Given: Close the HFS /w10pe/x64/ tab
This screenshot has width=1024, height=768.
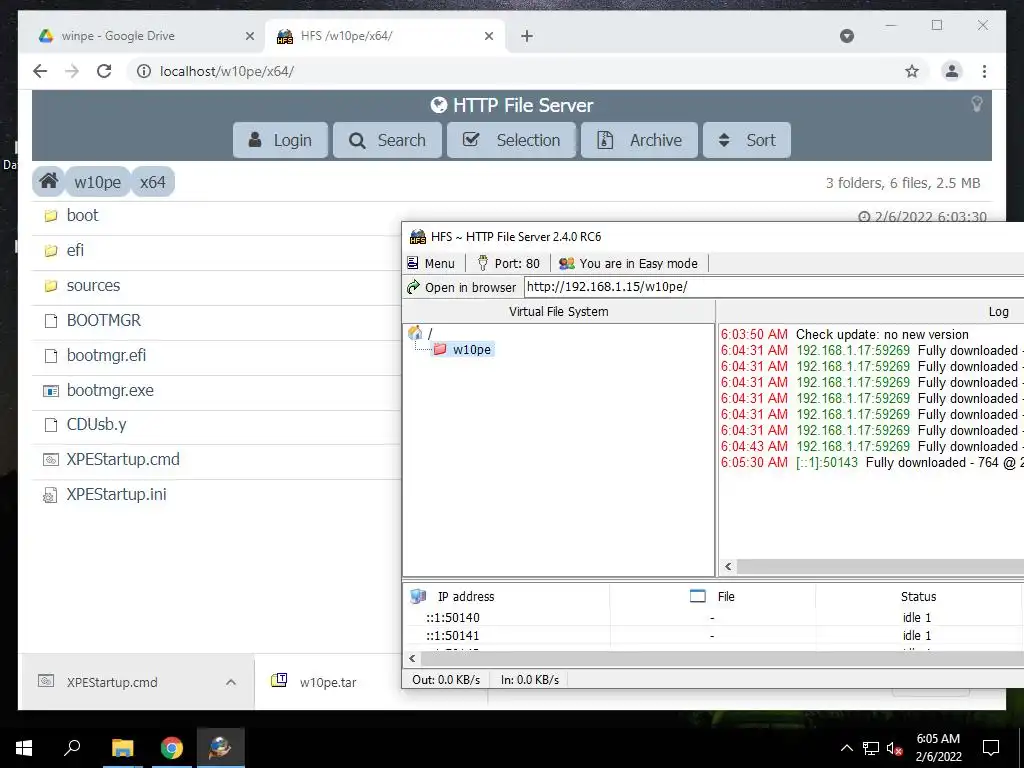Looking at the screenshot, I should coord(488,36).
